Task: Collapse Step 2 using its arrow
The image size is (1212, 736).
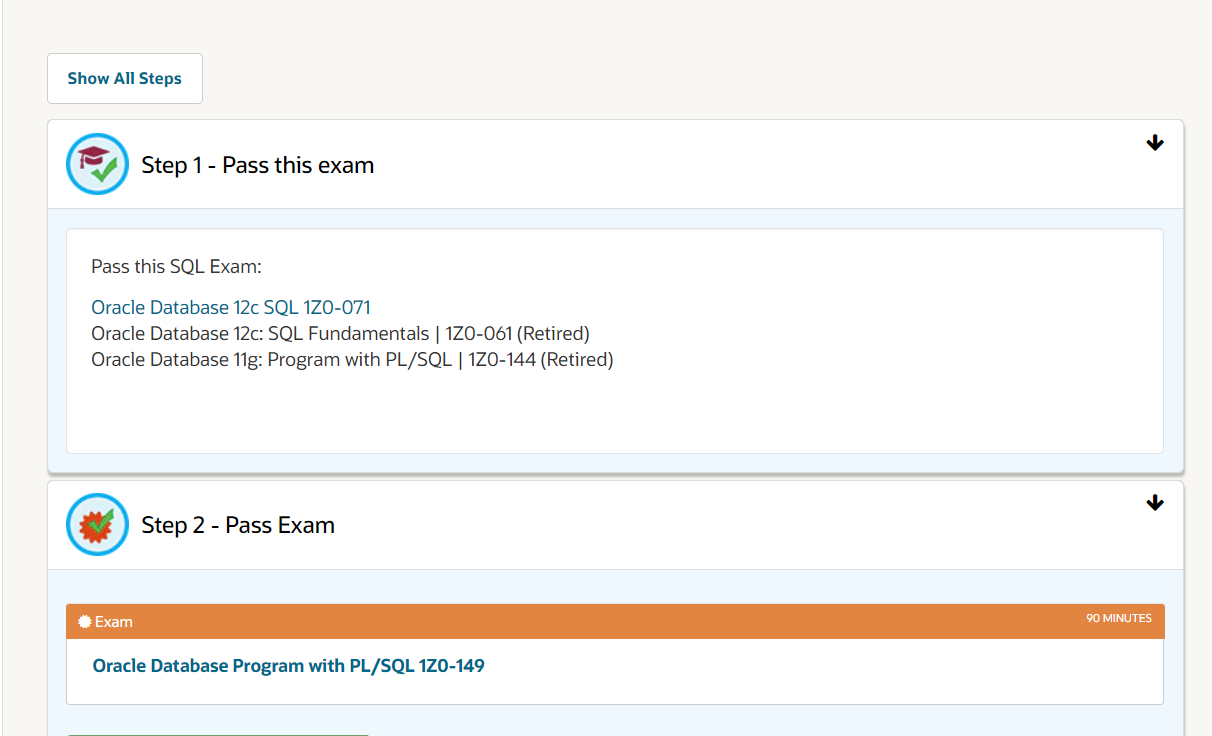Action: 1155,503
